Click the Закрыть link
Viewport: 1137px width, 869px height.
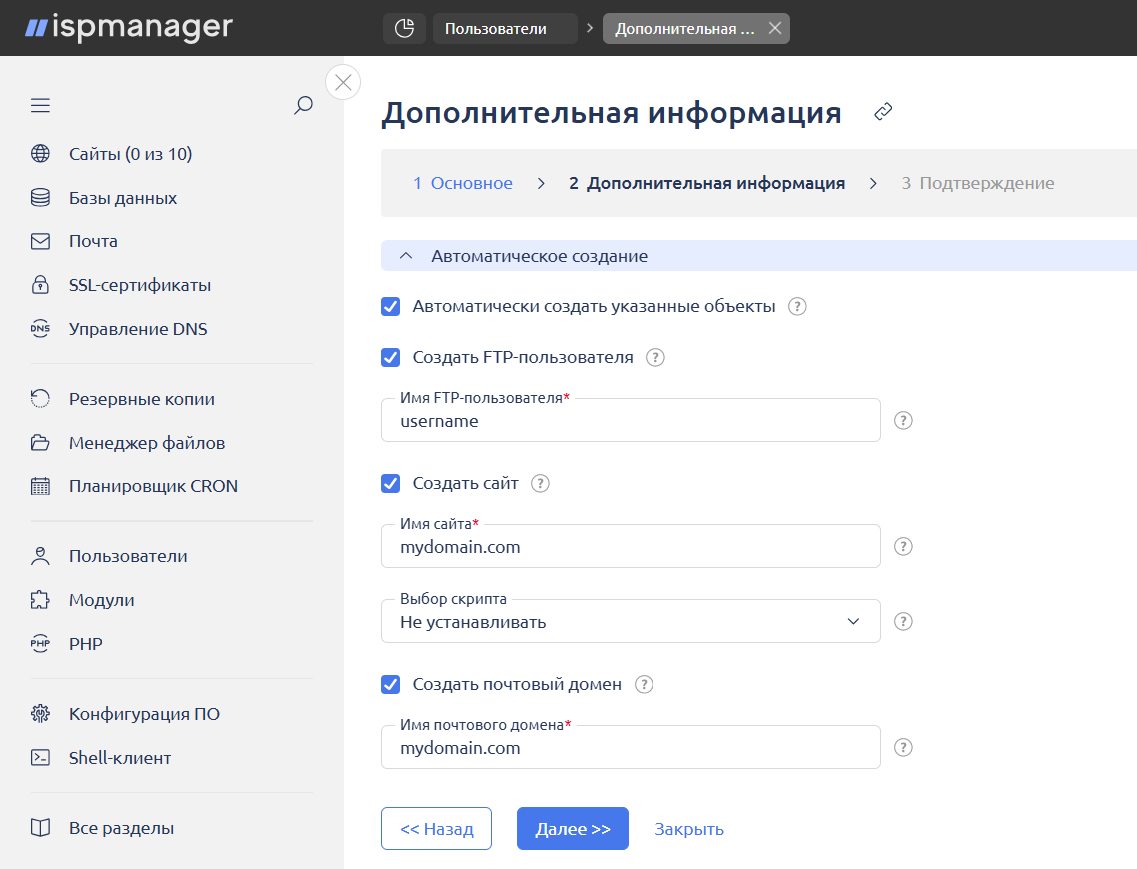click(688, 829)
